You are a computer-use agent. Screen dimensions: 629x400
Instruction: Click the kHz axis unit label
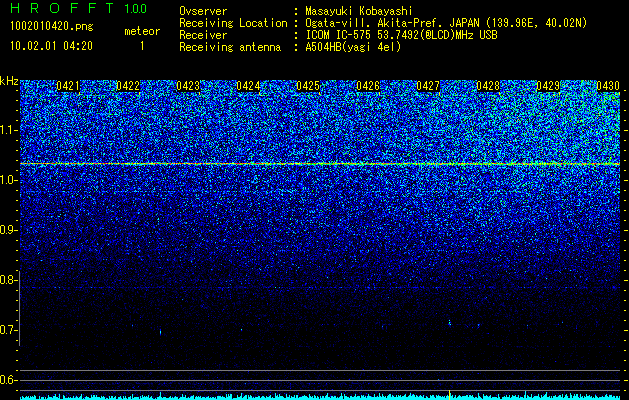point(9,81)
